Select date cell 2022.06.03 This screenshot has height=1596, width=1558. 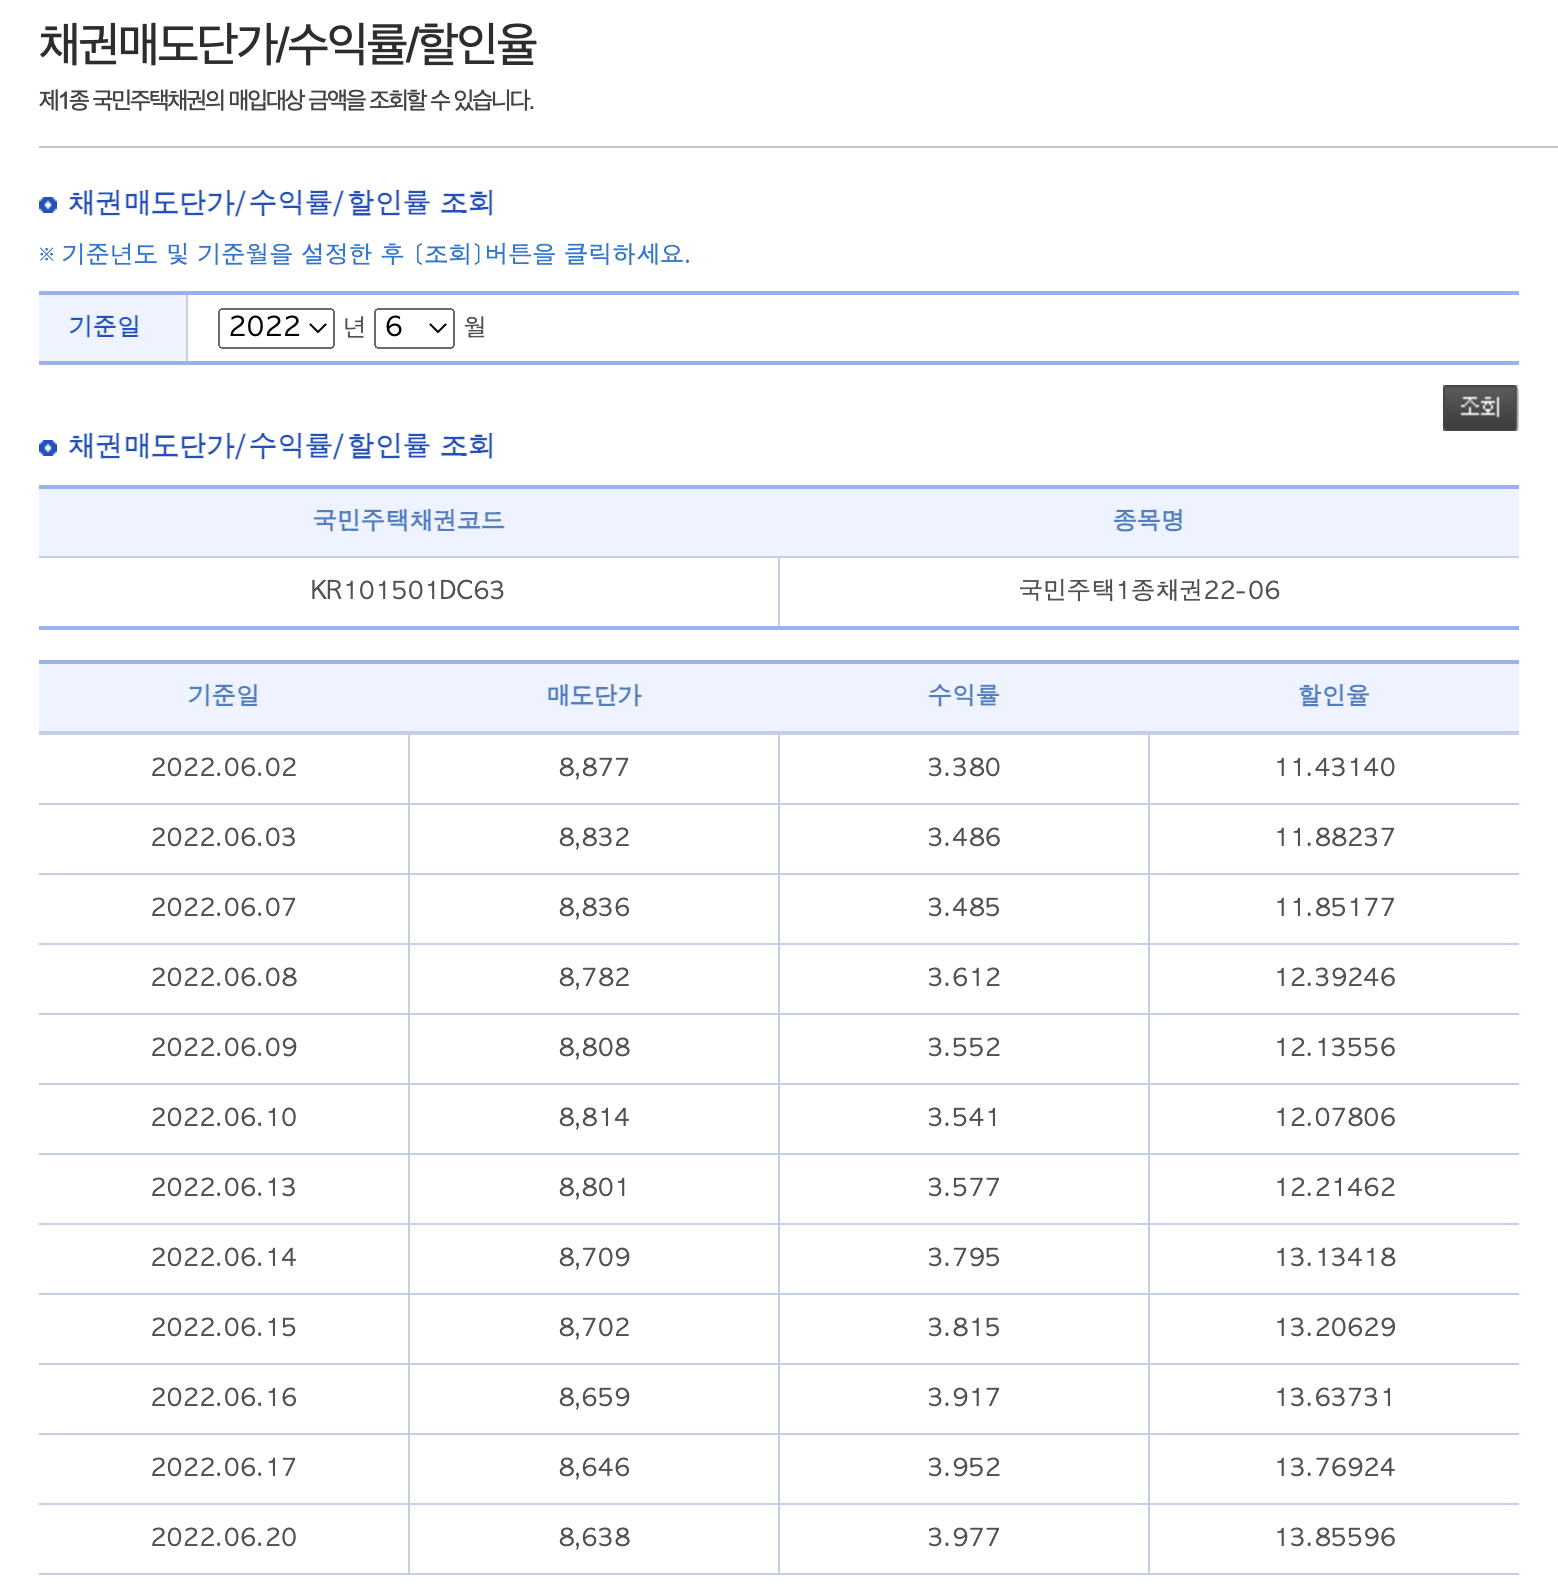pyautogui.click(x=224, y=838)
